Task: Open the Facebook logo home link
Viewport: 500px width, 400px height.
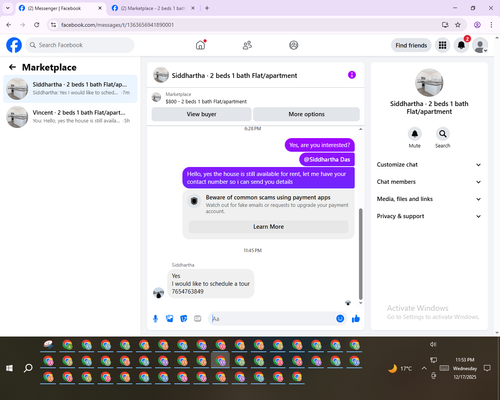Action: pyautogui.click(x=14, y=45)
